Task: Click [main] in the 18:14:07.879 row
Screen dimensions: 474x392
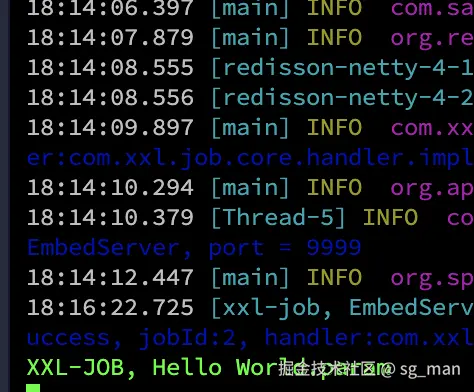Action: click(250, 38)
